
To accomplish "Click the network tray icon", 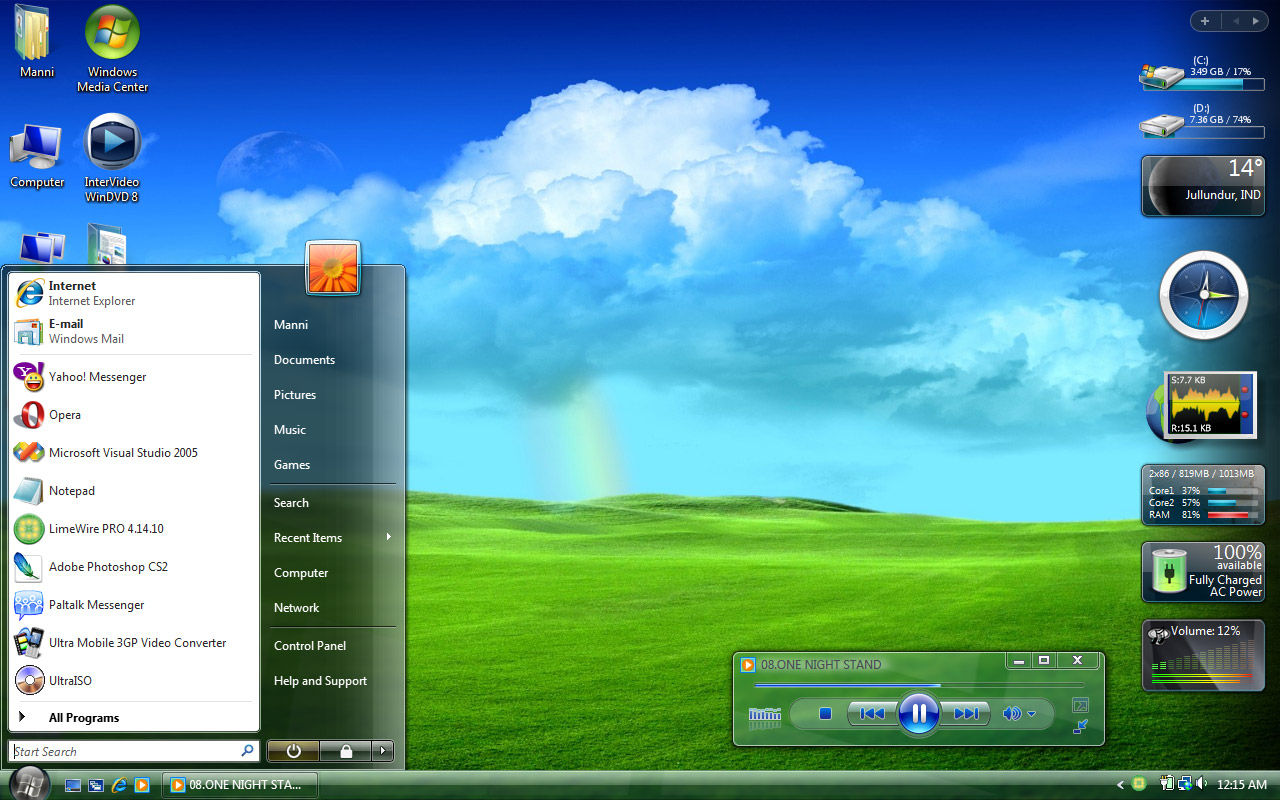I will point(1184,784).
